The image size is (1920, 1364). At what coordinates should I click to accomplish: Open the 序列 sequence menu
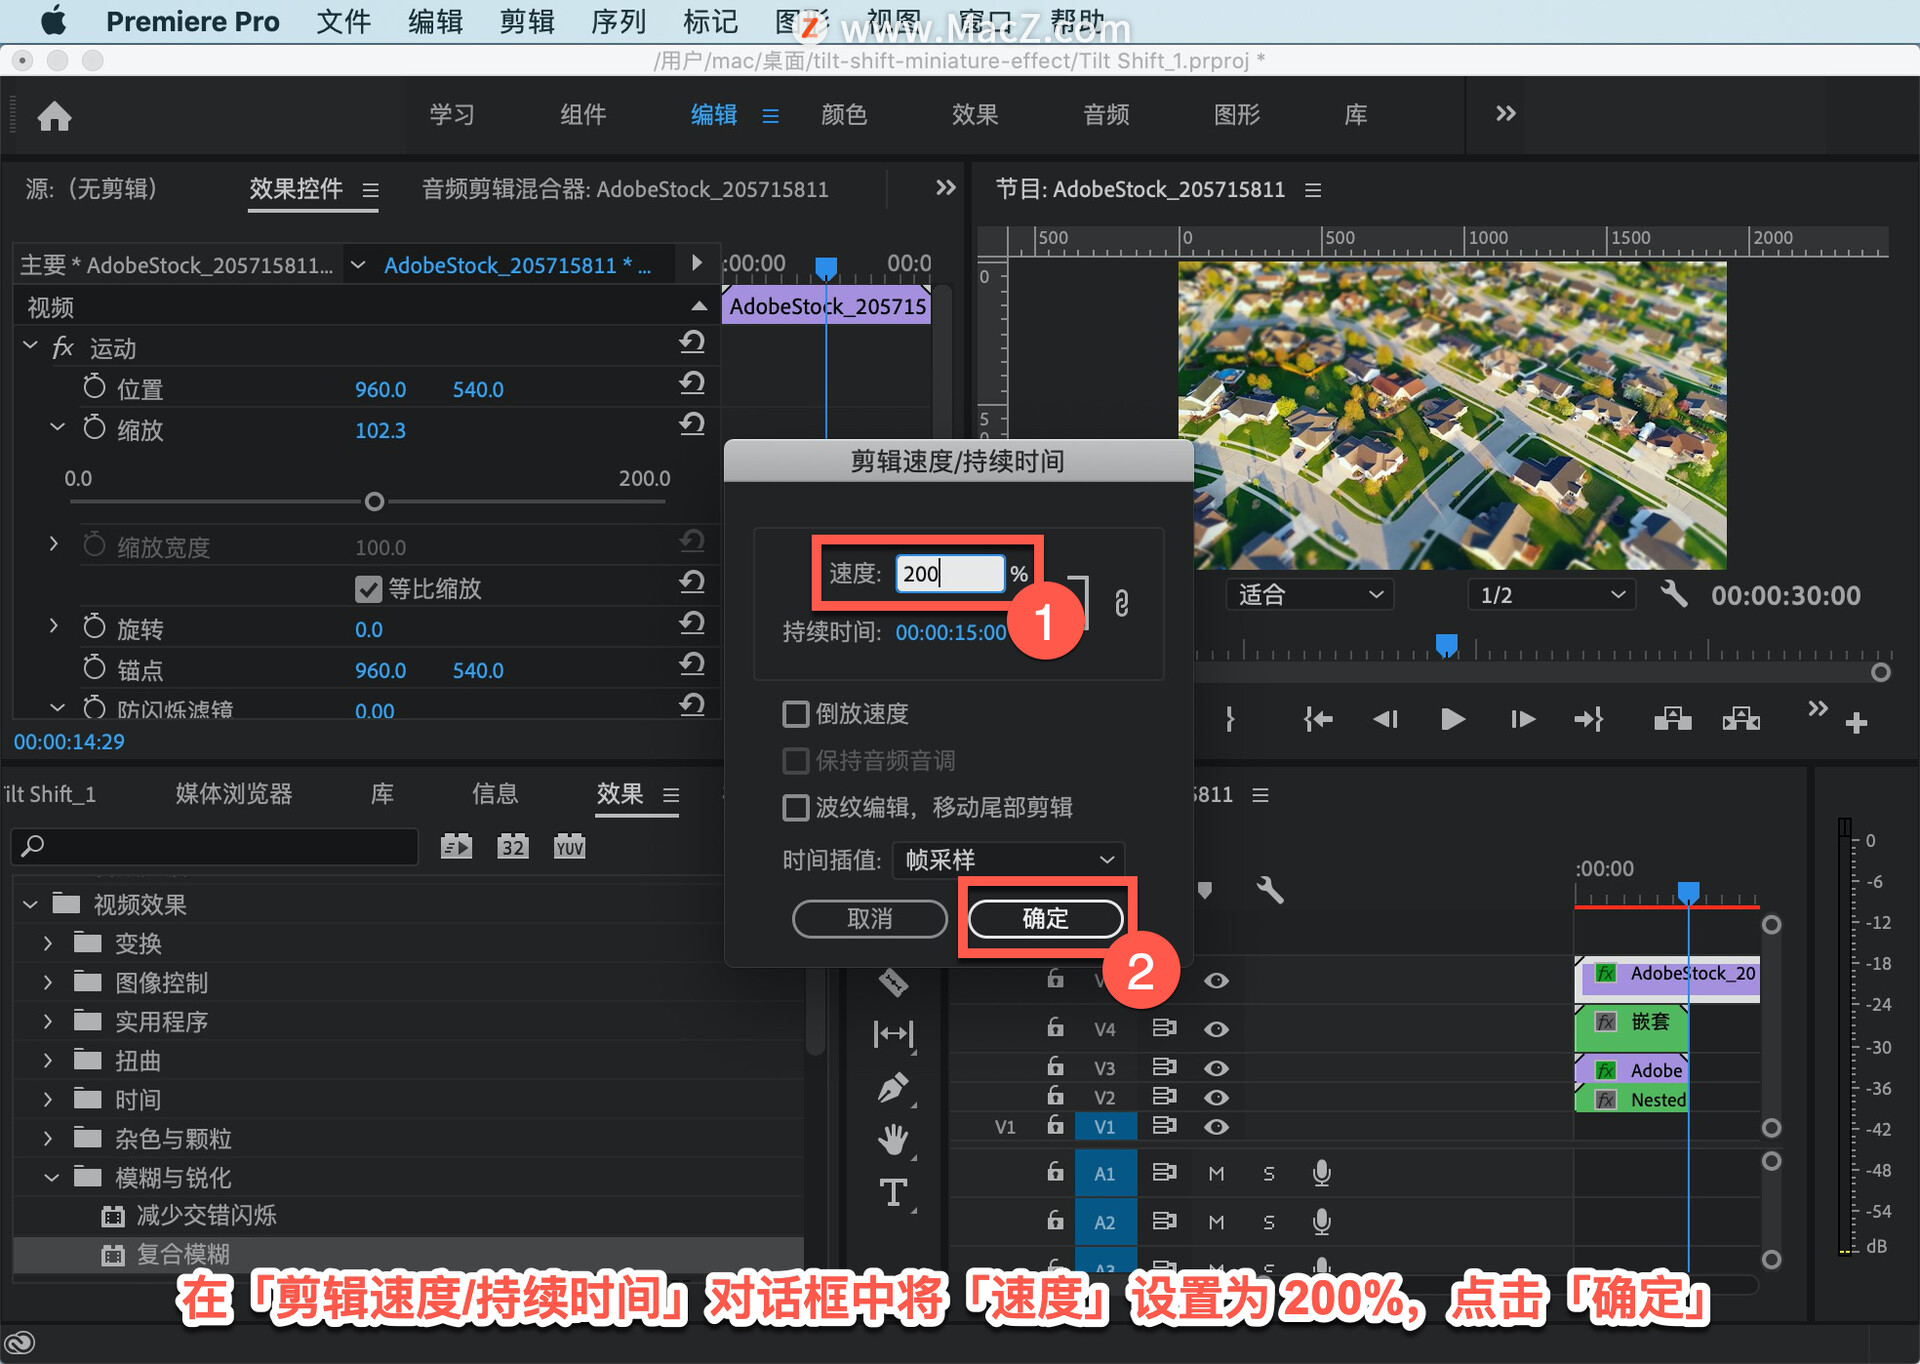tap(618, 21)
